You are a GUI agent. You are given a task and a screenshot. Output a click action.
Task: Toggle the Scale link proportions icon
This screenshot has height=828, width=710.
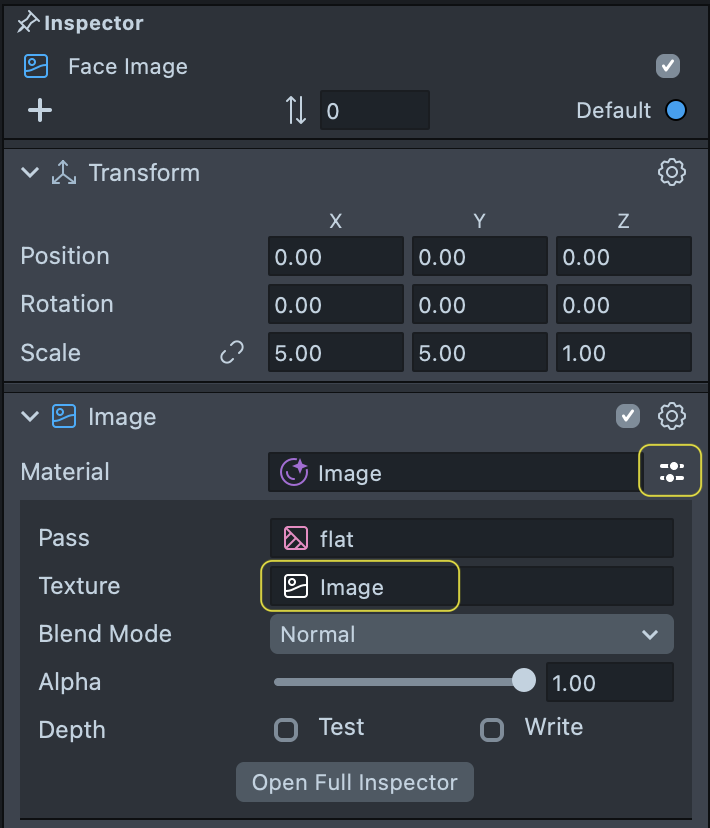[232, 353]
